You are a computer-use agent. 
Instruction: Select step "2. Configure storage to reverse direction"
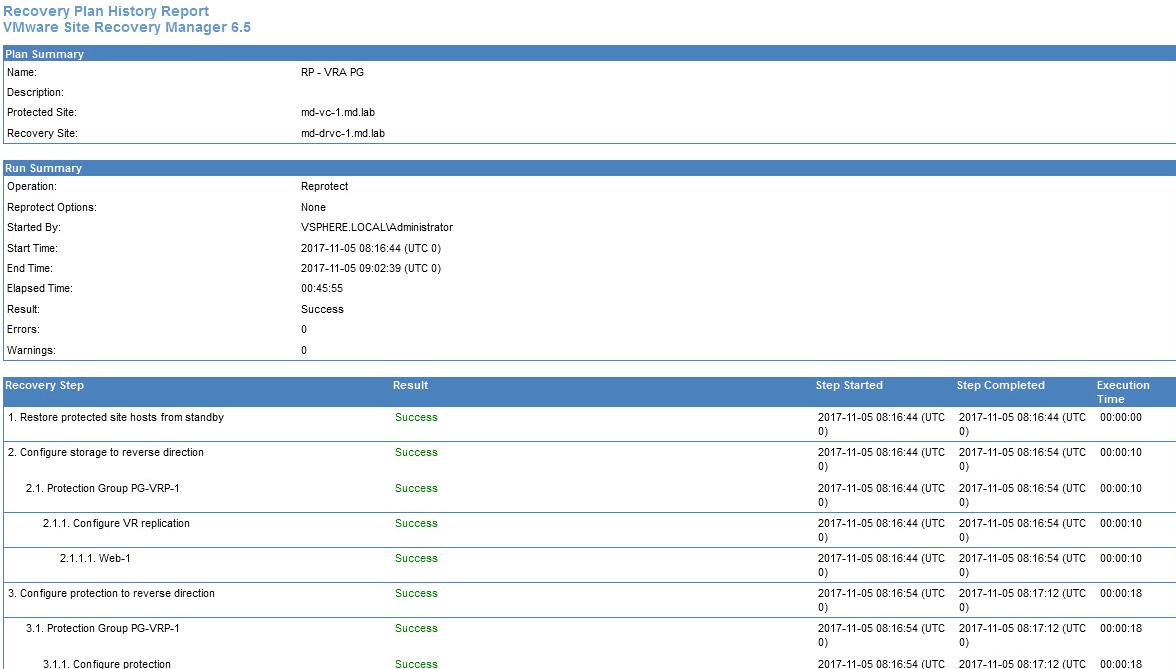click(x=106, y=453)
